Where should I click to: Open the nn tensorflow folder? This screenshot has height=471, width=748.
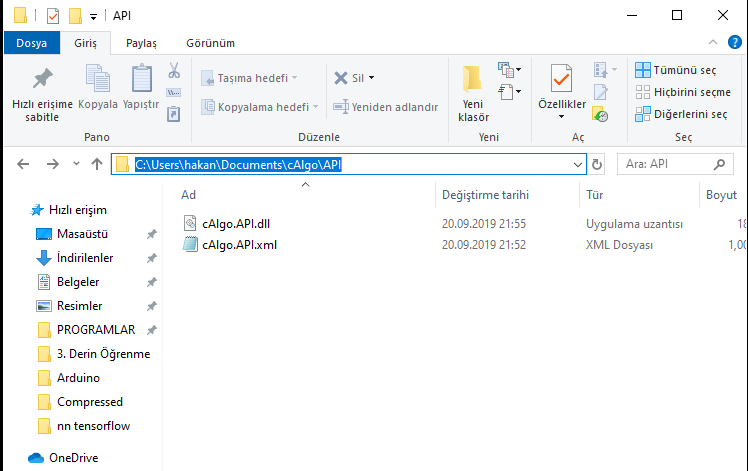94,426
